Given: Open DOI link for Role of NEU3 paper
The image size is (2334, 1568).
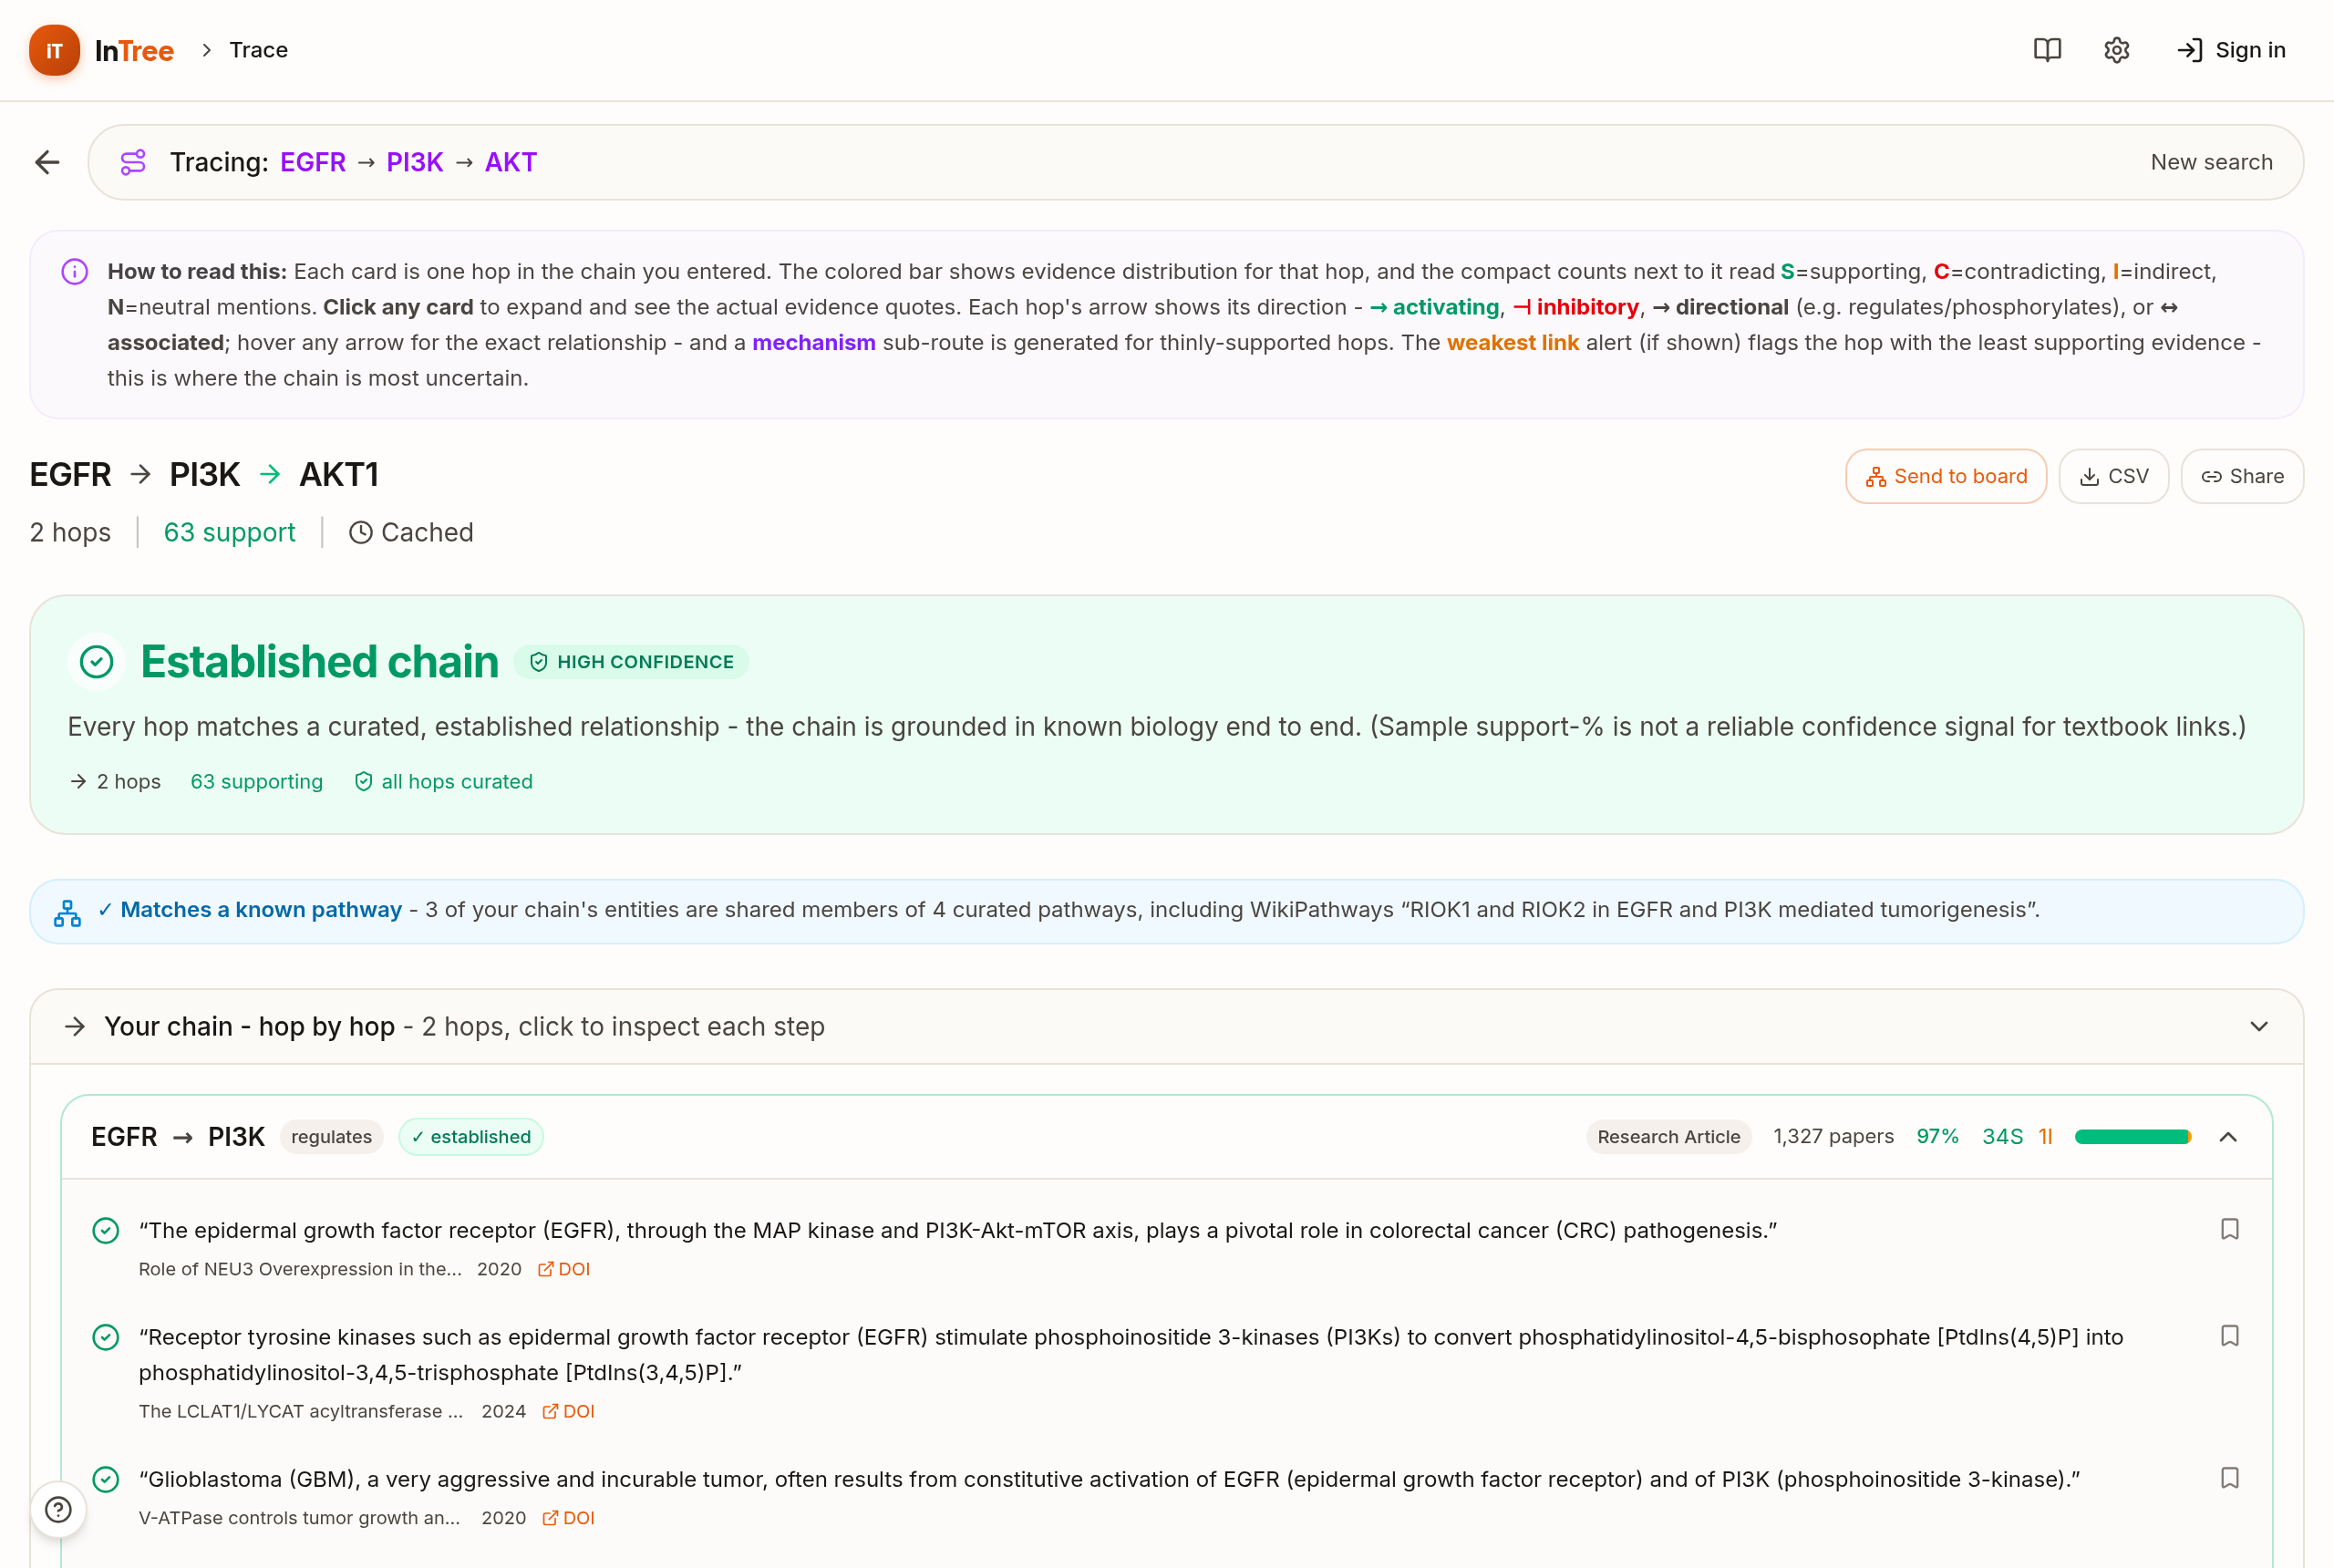Looking at the screenshot, I should pyautogui.click(x=564, y=1269).
